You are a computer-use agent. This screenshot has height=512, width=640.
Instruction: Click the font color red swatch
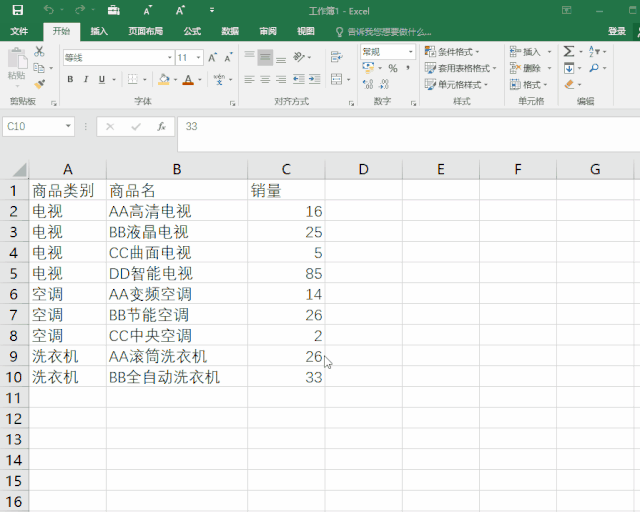tap(186, 80)
